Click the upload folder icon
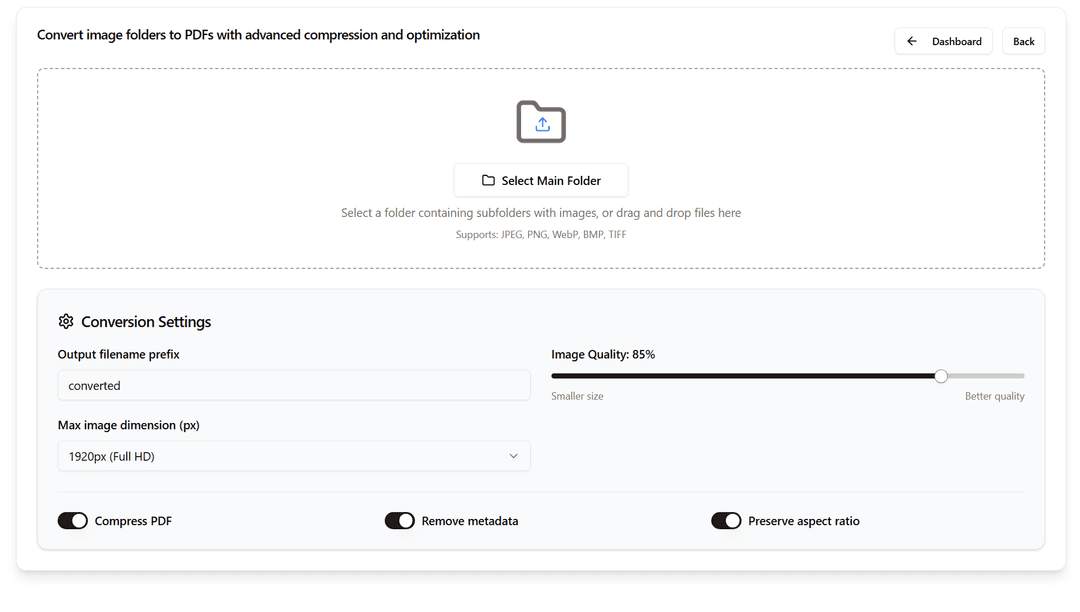The height and width of the screenshot is (612, 1080). pyautogui.click(x=541, y=122)
